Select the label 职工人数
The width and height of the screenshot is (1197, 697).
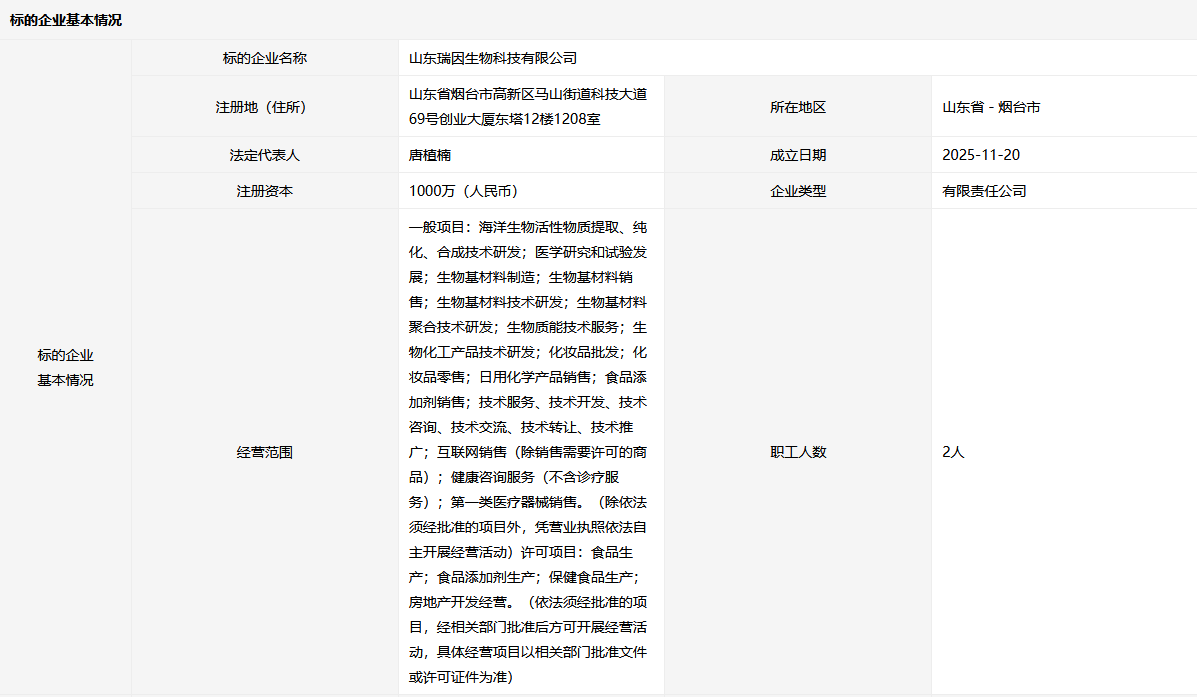pos(798,452)
